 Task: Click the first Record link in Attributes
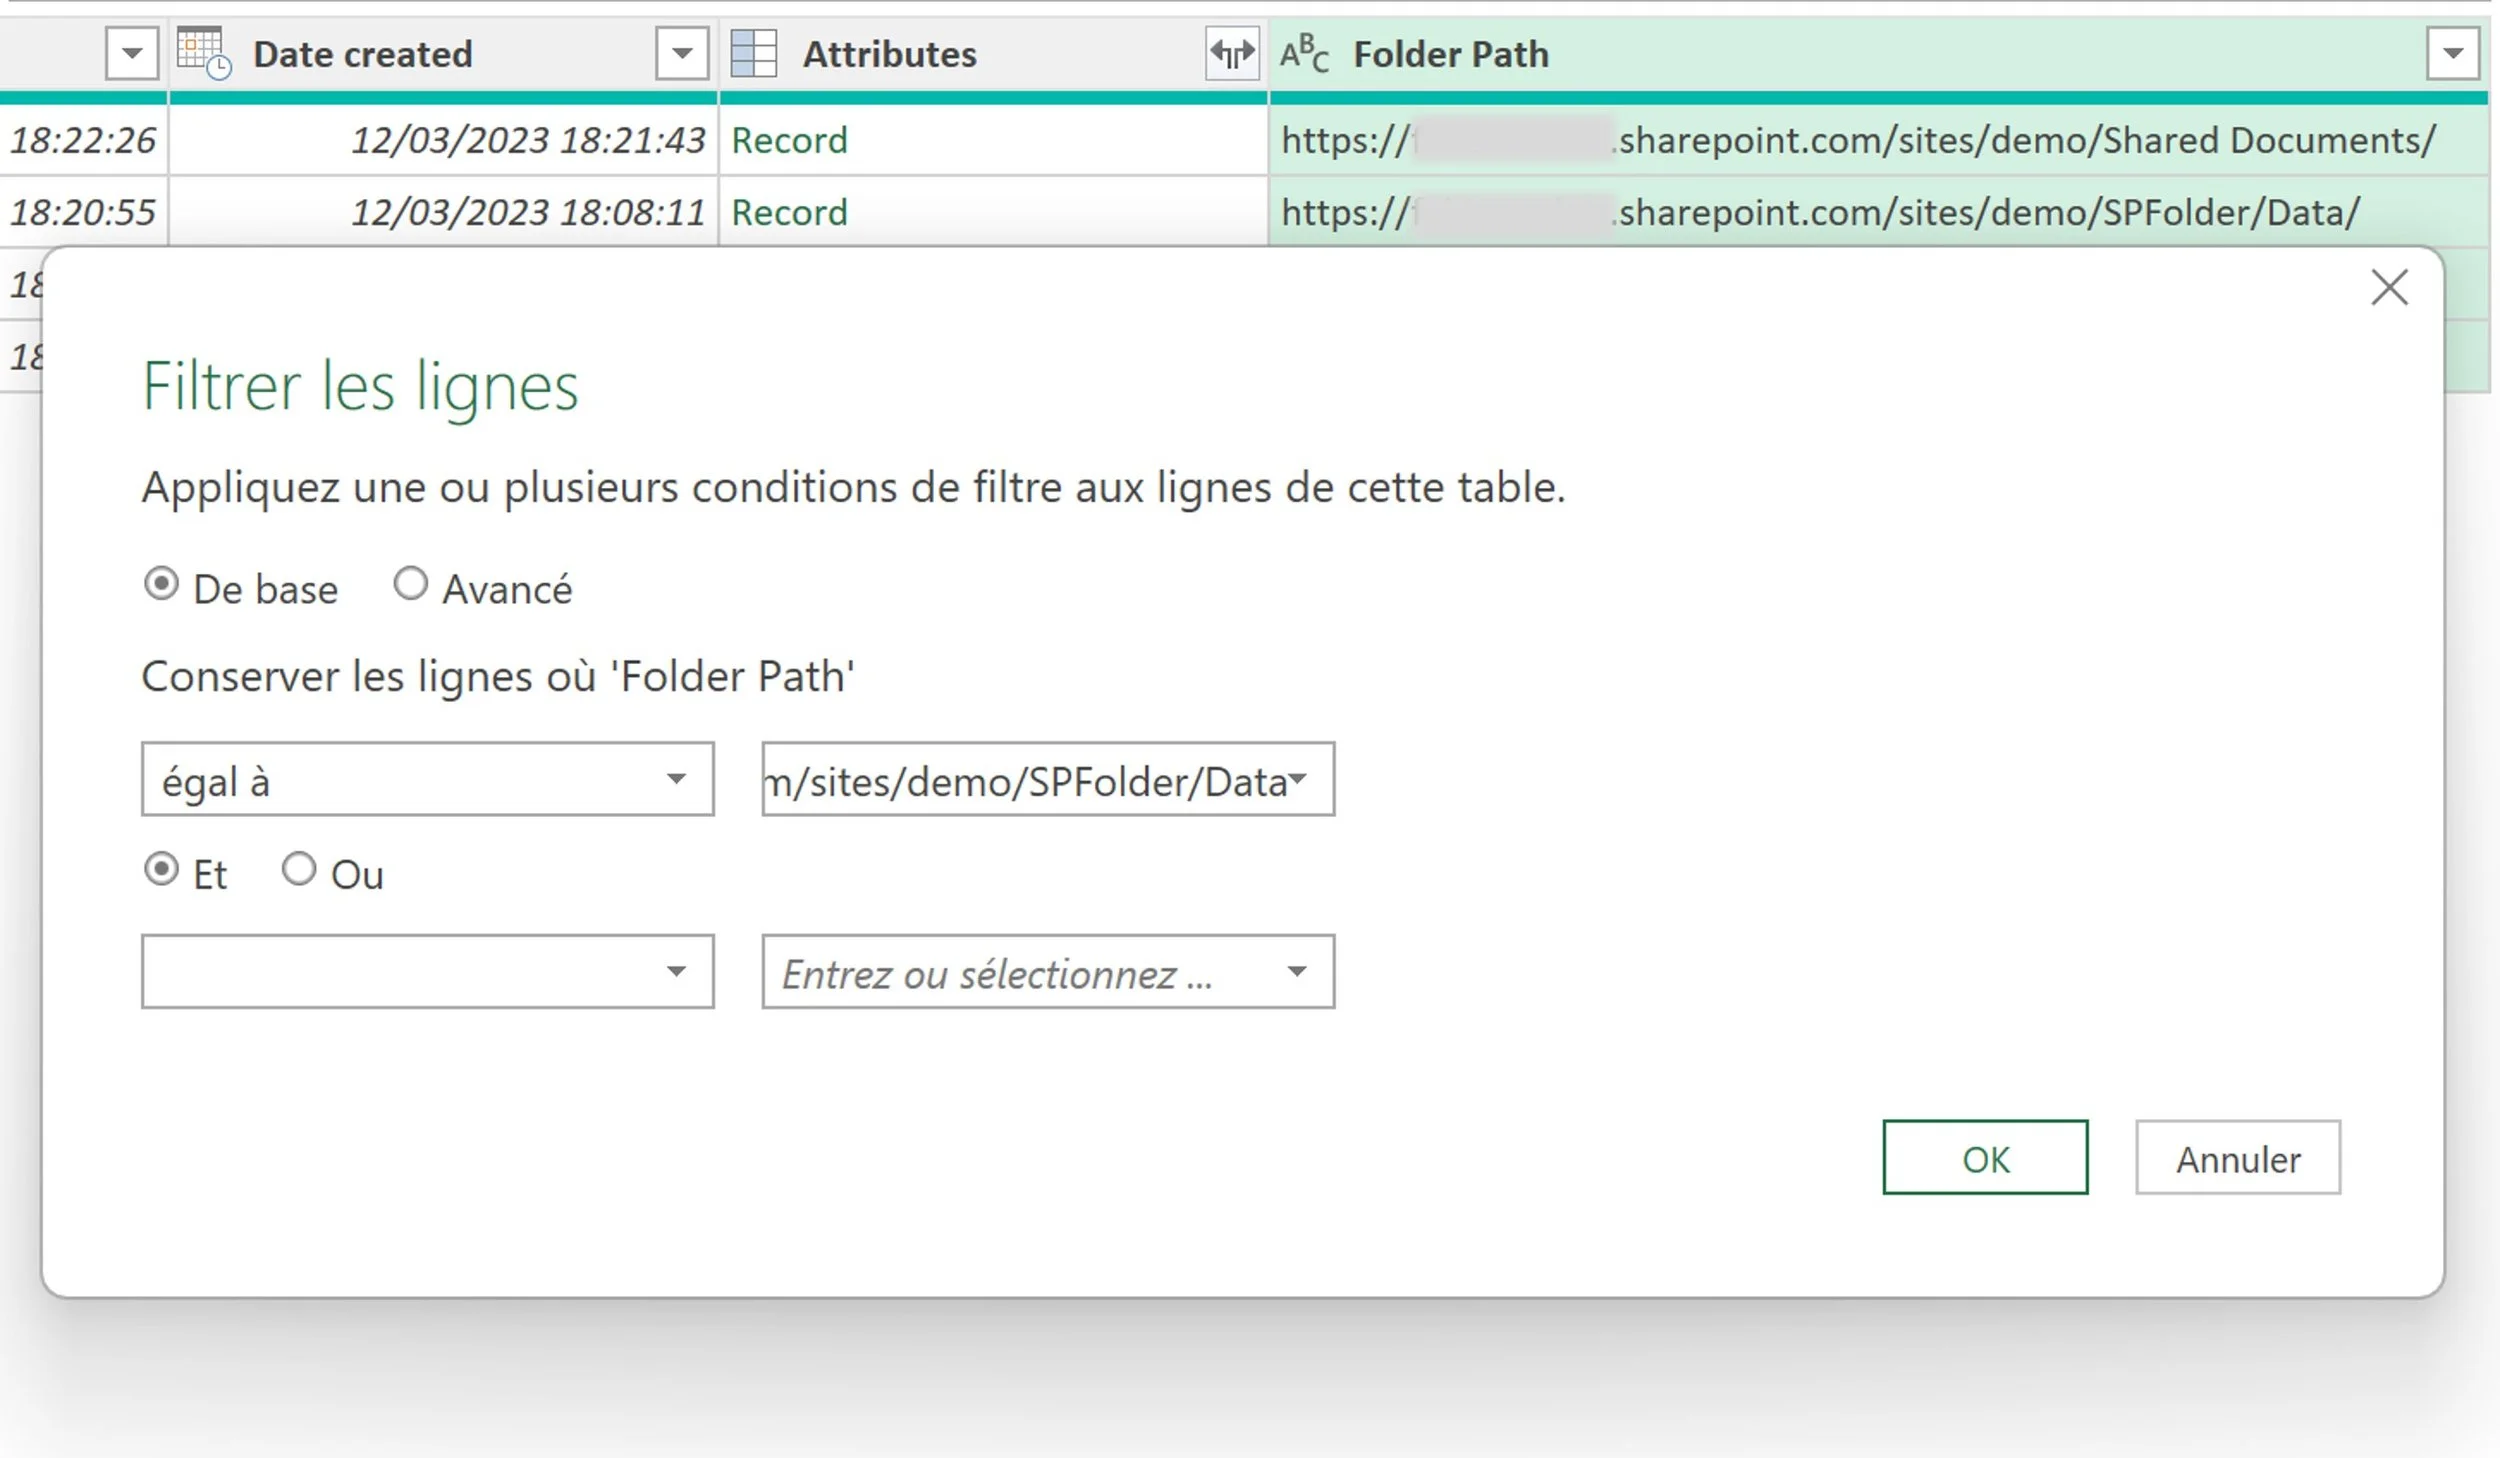pos(789,141)
